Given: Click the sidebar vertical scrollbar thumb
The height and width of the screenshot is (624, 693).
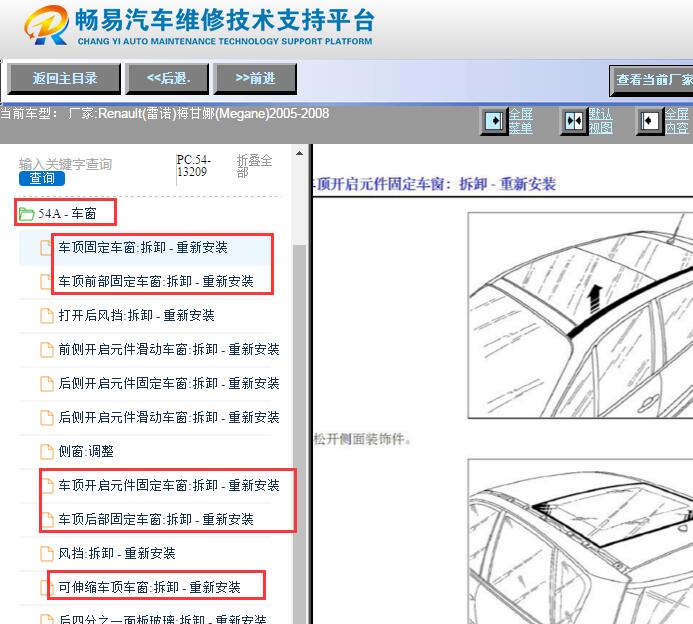Looking at the screenshot, I should pyautogui.click(x=299, y=433).
